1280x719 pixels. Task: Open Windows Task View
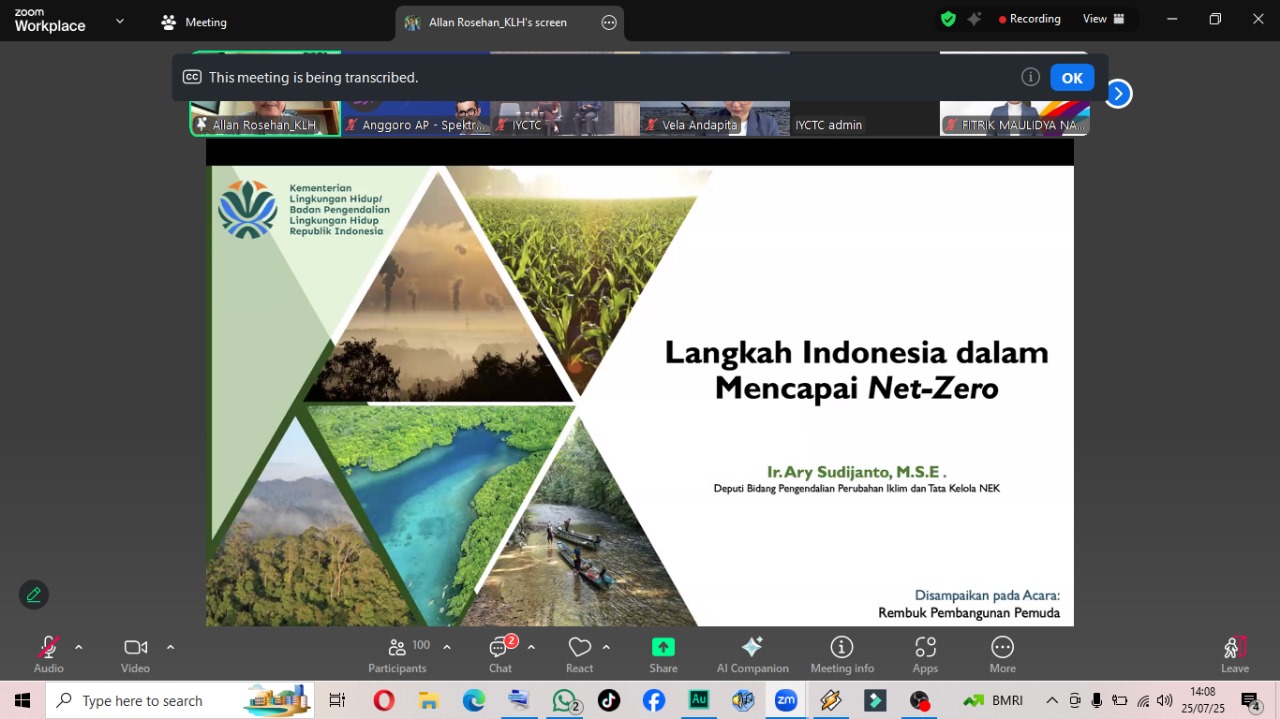tap(337, 701)
